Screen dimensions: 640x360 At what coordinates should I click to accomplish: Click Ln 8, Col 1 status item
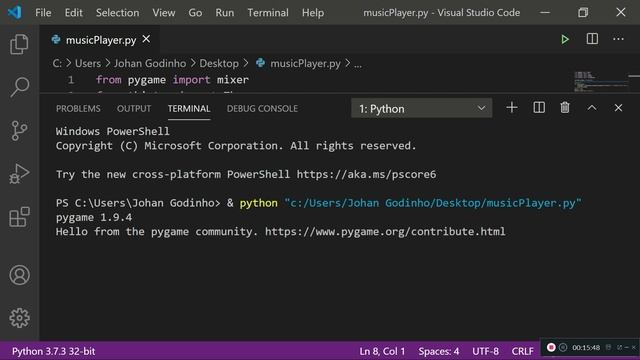pos(382,351)
